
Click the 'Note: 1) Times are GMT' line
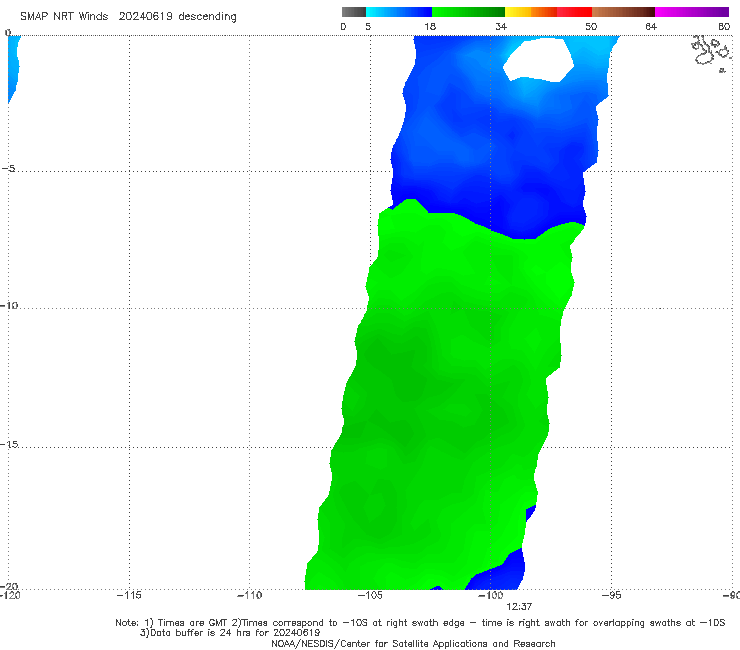[420, 623]
